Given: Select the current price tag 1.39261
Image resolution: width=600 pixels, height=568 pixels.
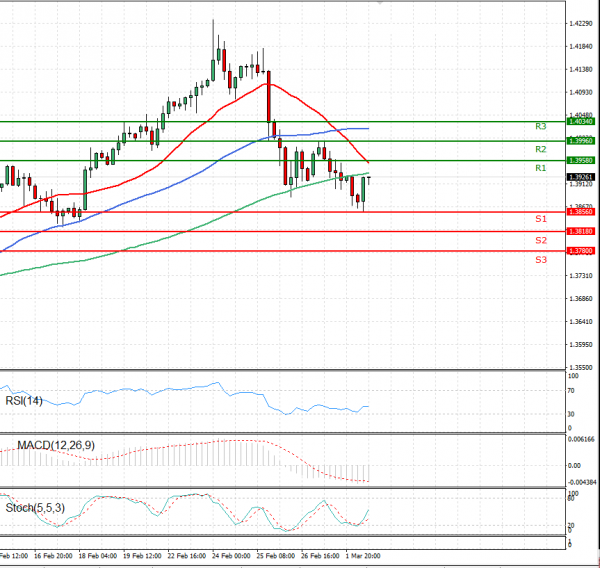Looking at the screenshot, I should pos(581,177).
